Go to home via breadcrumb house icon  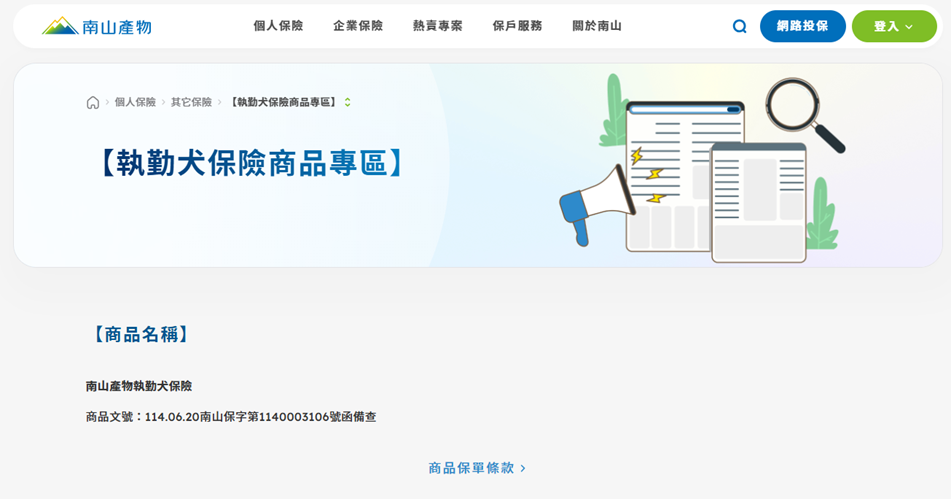coord(93,102)
